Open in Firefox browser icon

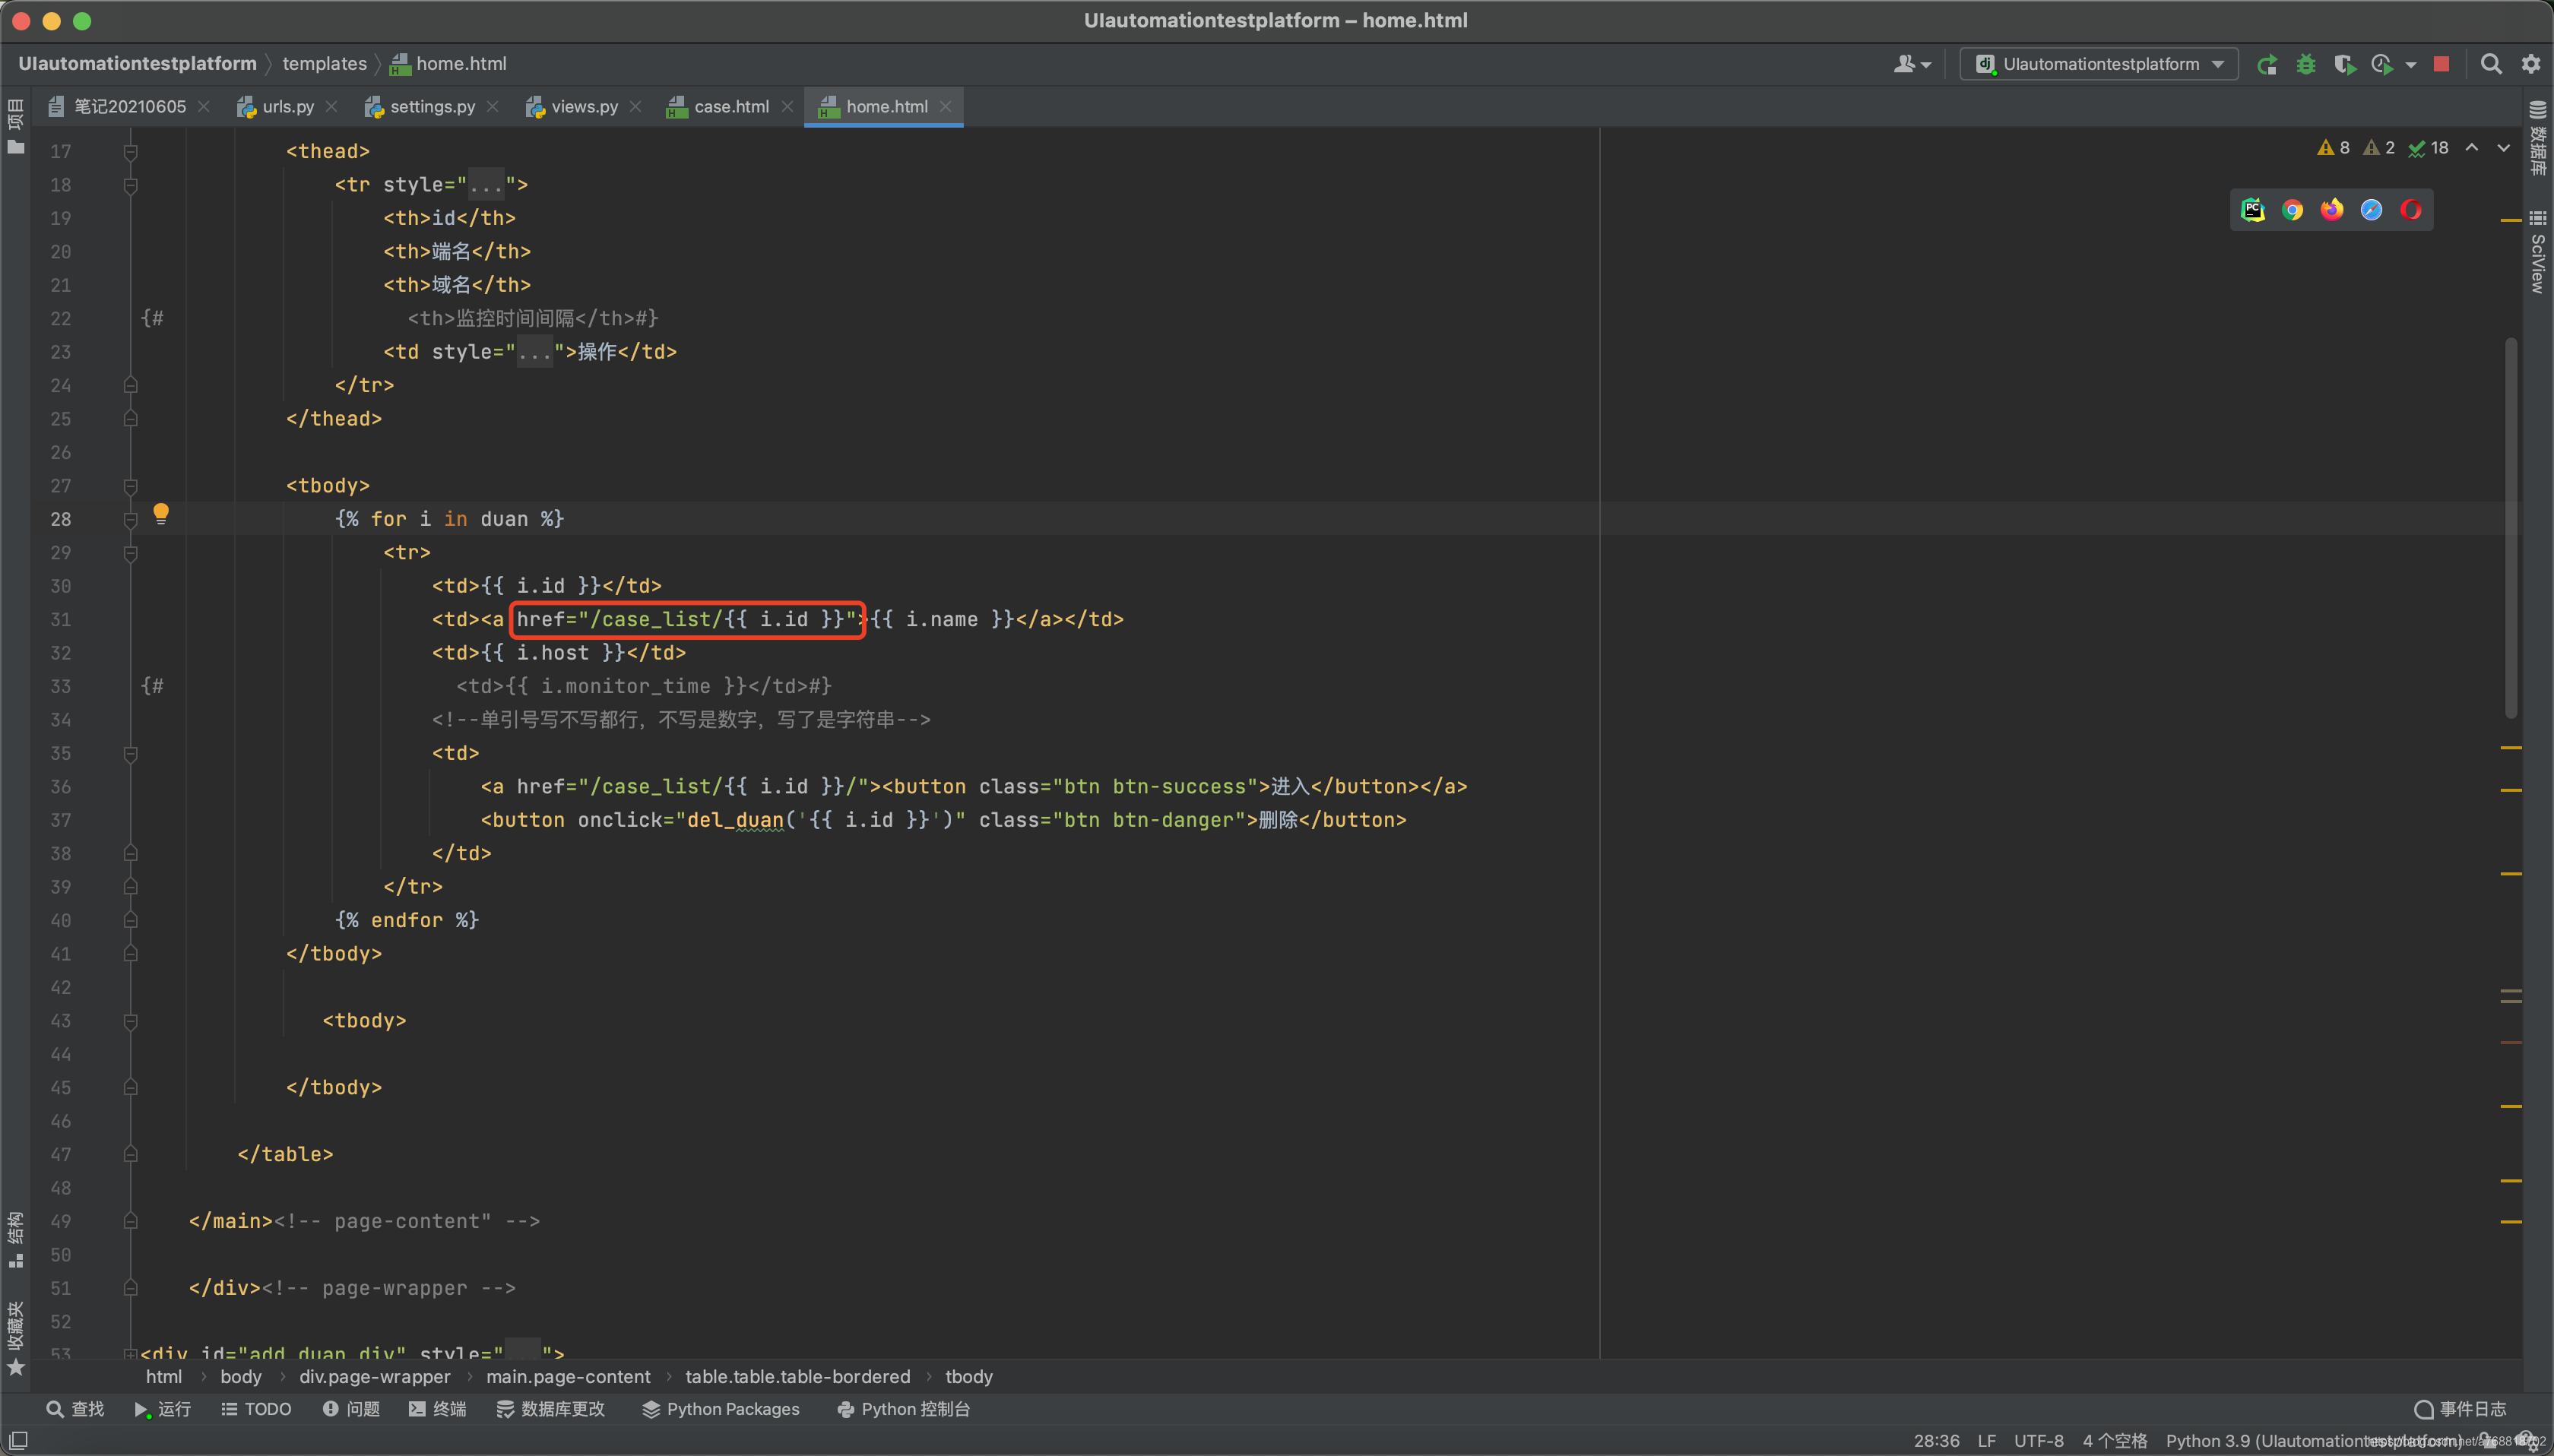(2332, 210)
